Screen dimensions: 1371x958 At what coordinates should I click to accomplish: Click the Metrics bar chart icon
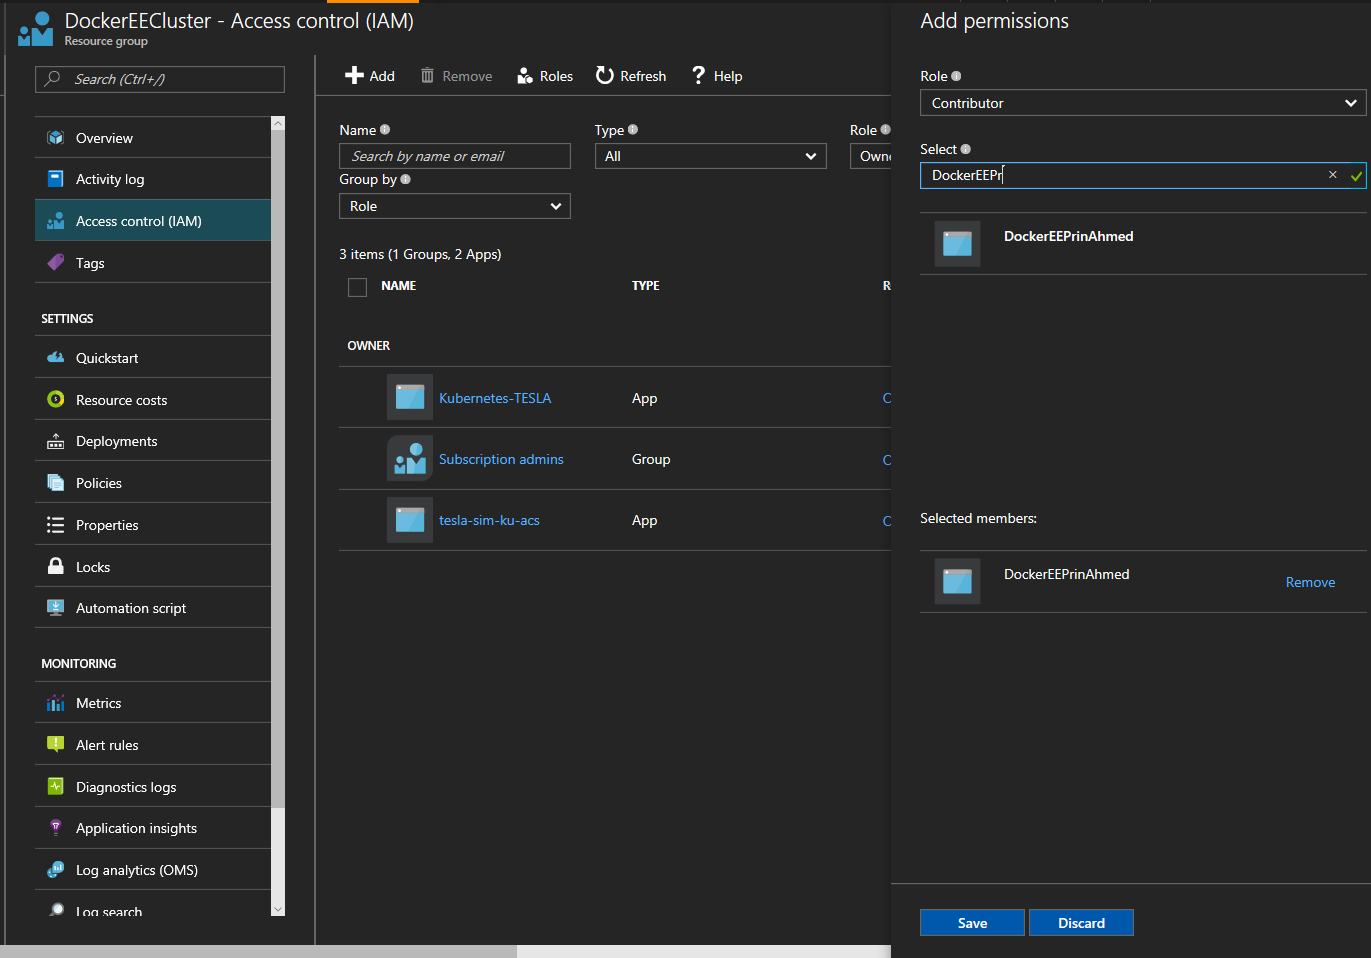[56, 703]
